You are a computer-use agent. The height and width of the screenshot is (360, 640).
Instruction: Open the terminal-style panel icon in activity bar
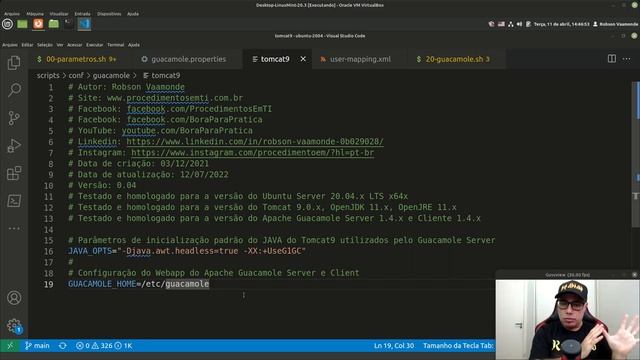tap(14, 201)
